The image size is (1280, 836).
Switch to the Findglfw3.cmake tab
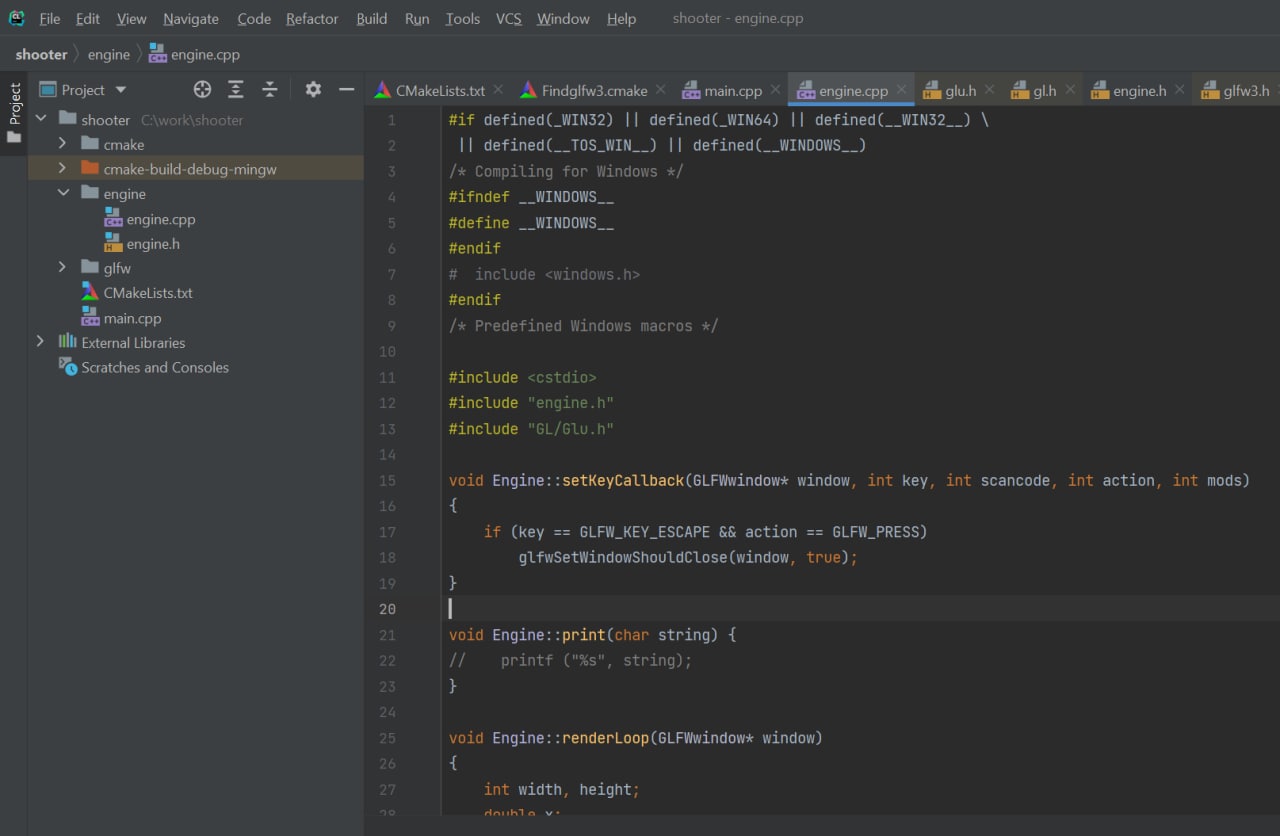594,91
